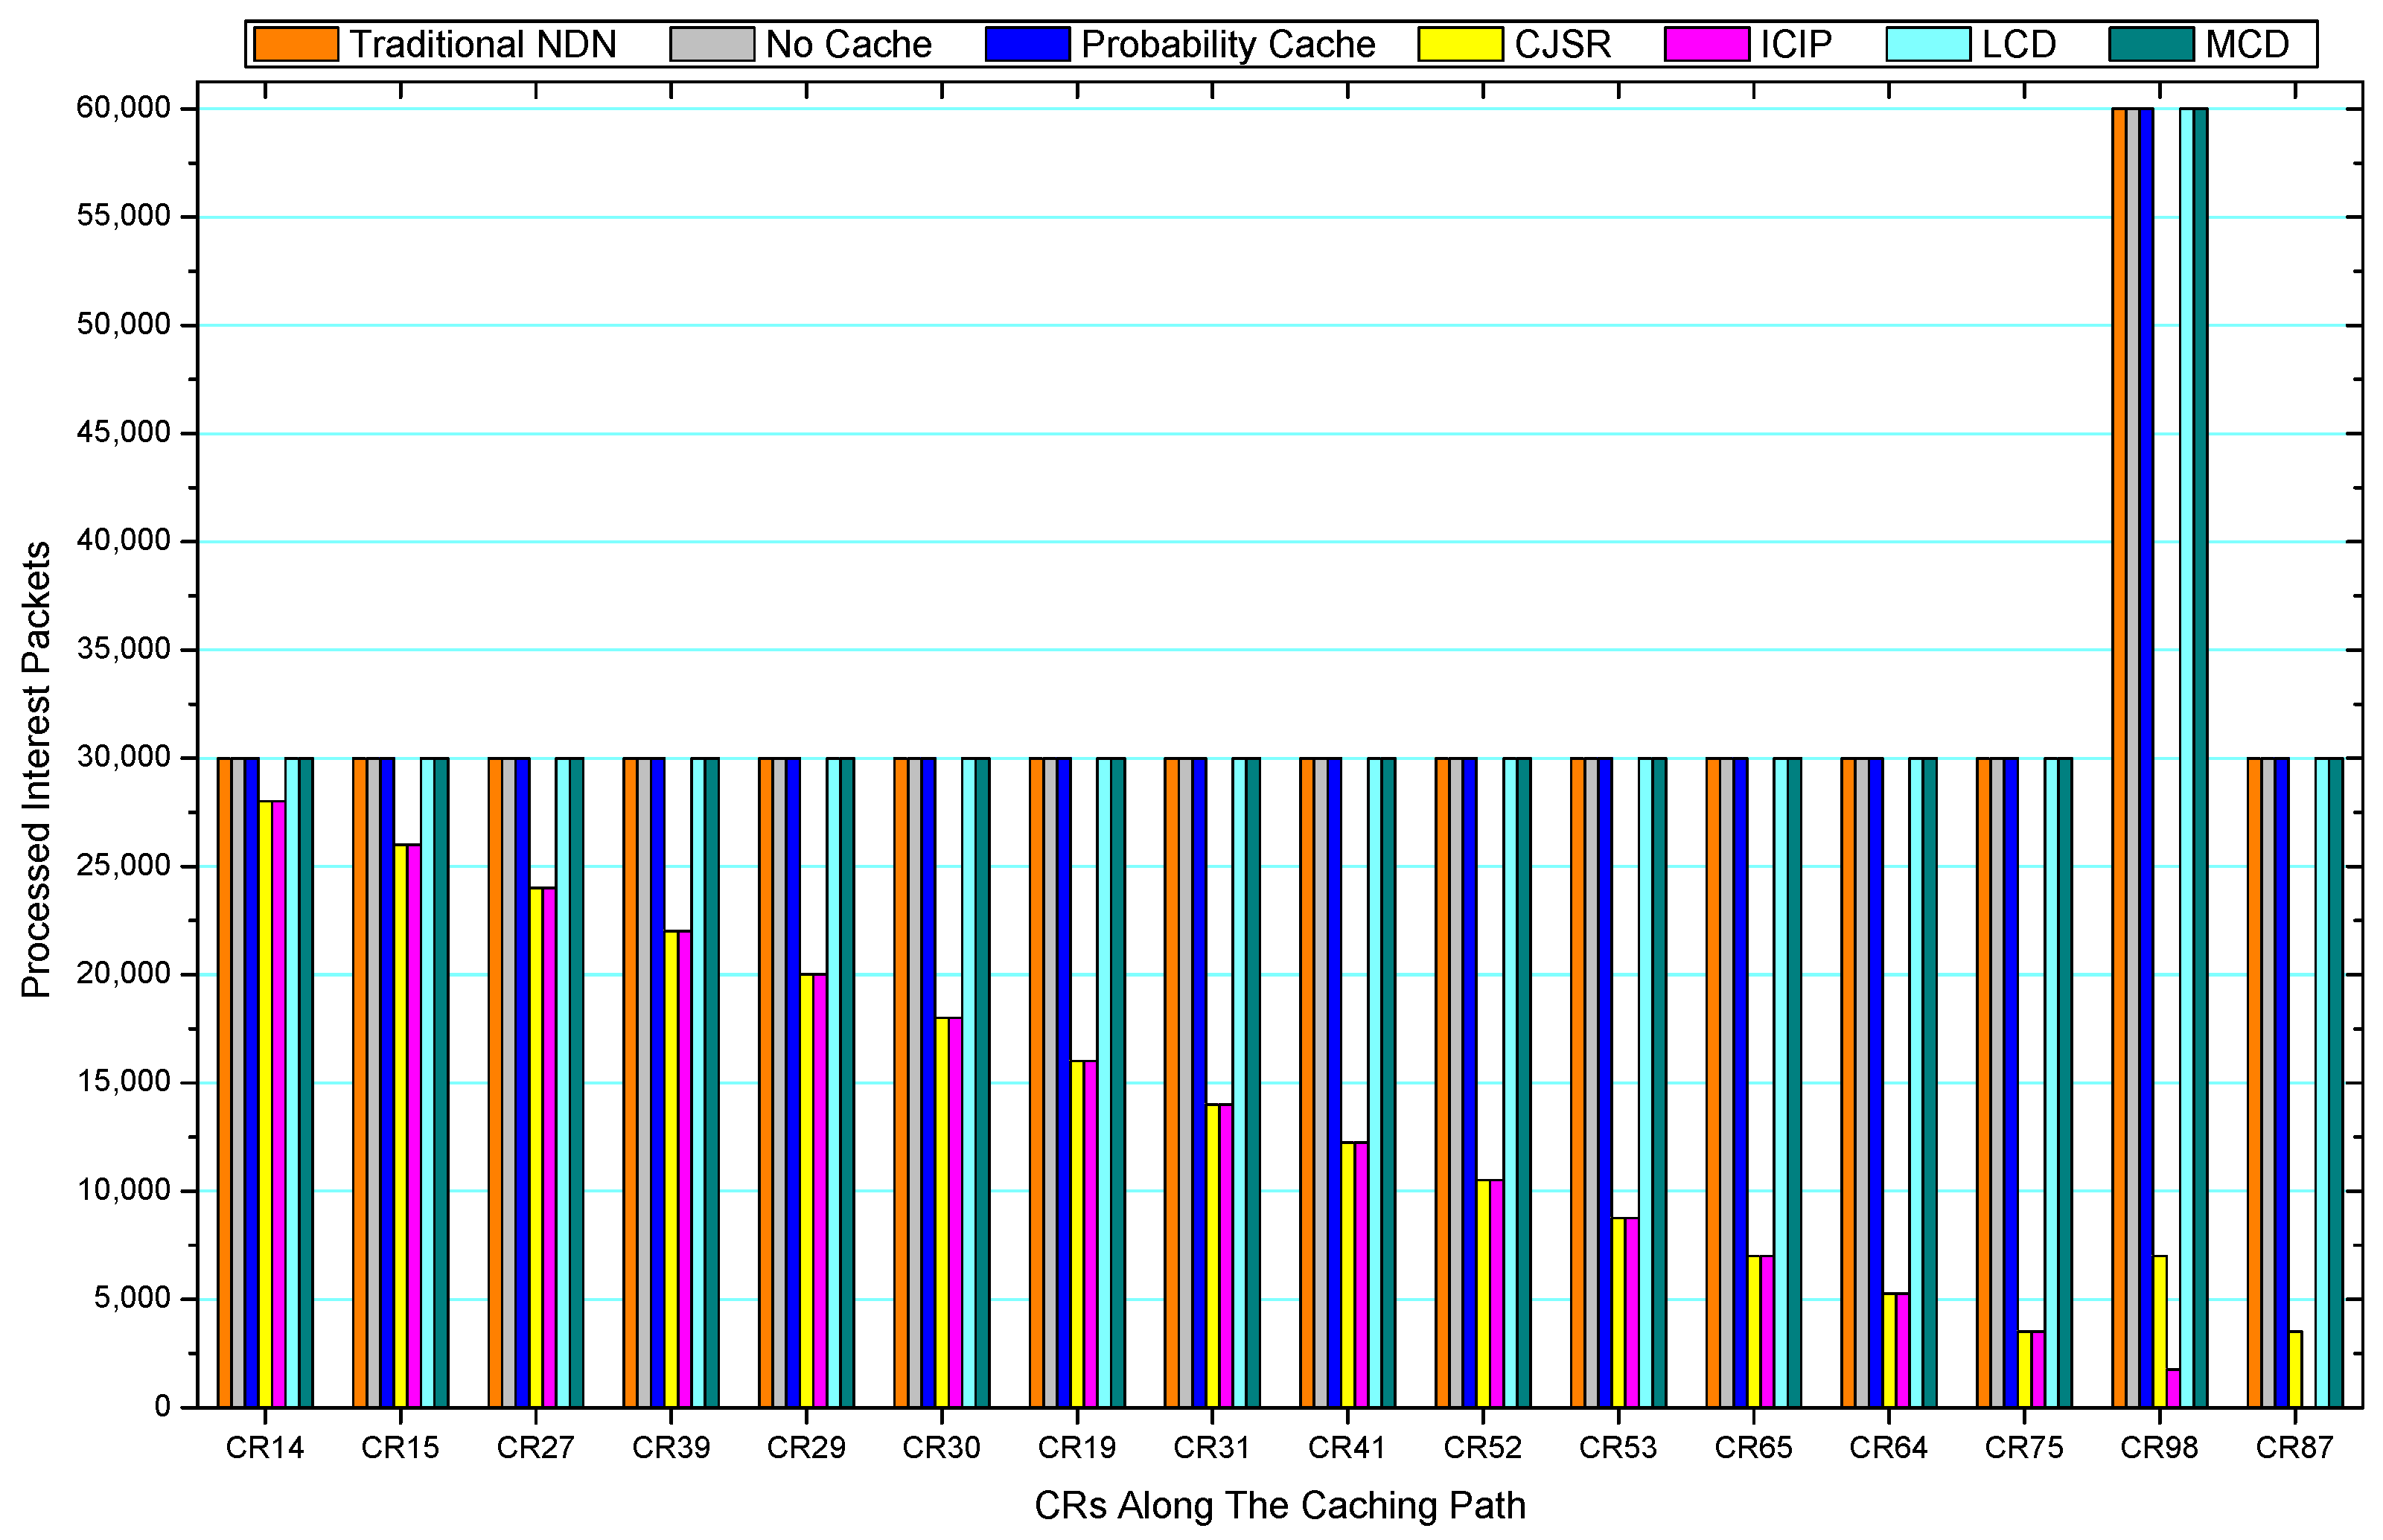Click the 60,000 y-axis tick label
The height and width of the screenshot is (1540, 2383).
123,107
